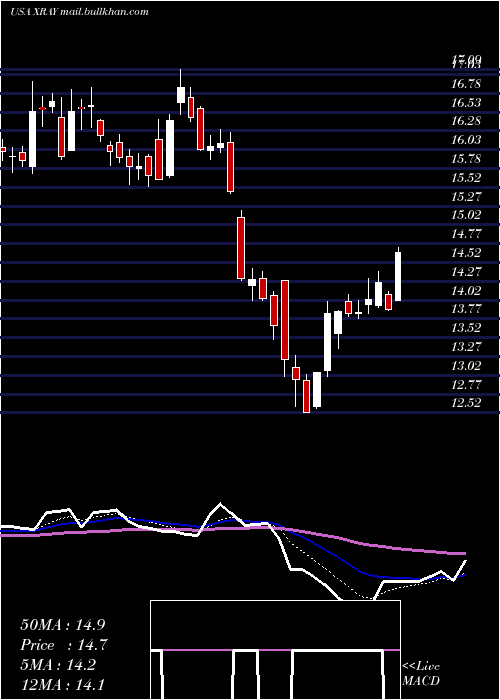Click the 'USA XRAY mail.bullkhan.com' chart title
This screenshot has width=500, height=700.
tap(79, 12)
